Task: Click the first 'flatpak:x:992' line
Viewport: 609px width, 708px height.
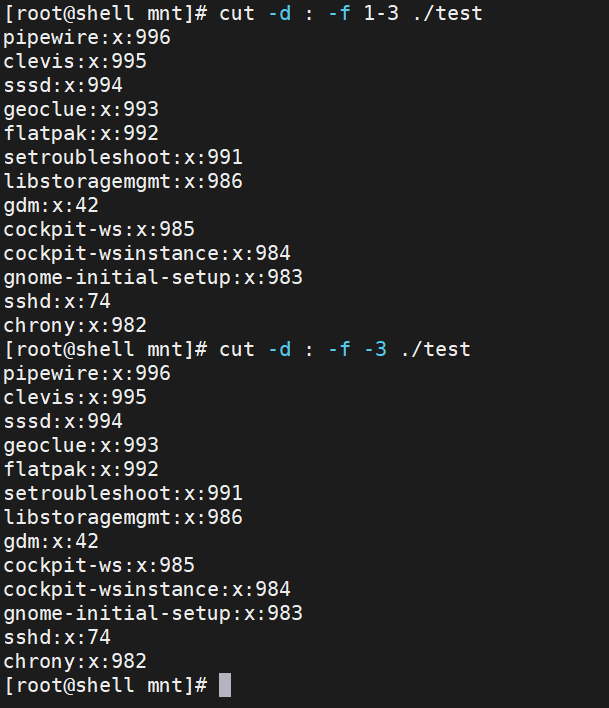Action: click(x=81, y=134)
